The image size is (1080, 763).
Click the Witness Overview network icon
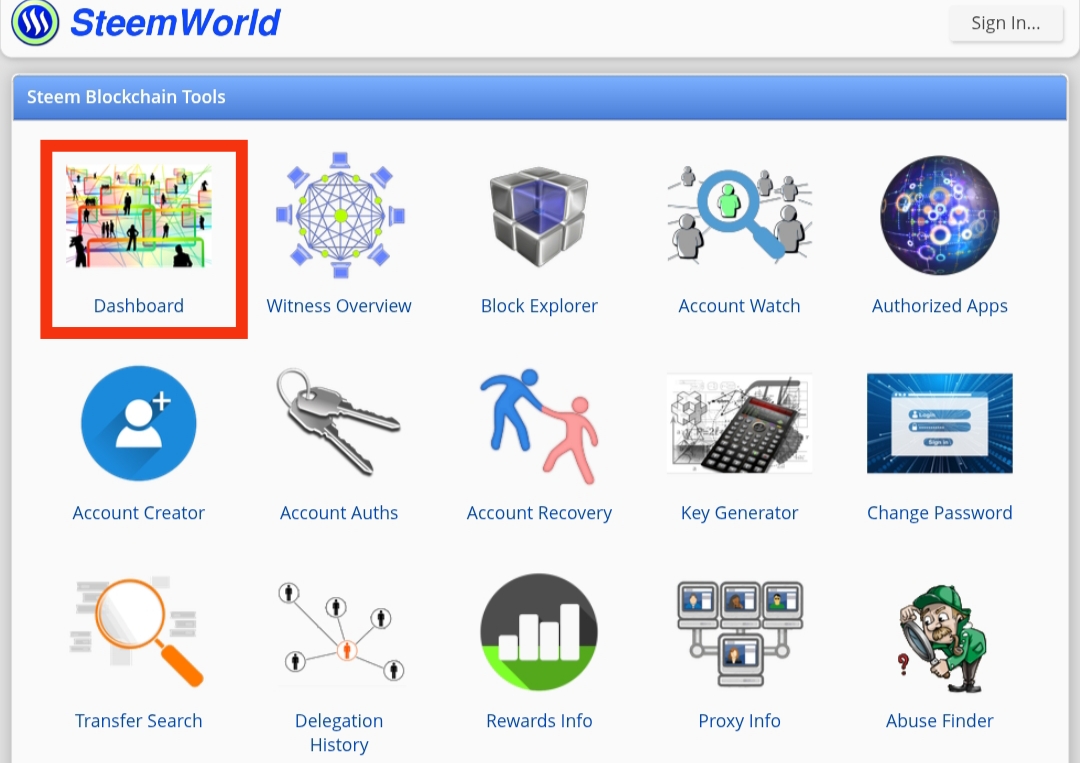click(340, 215)
